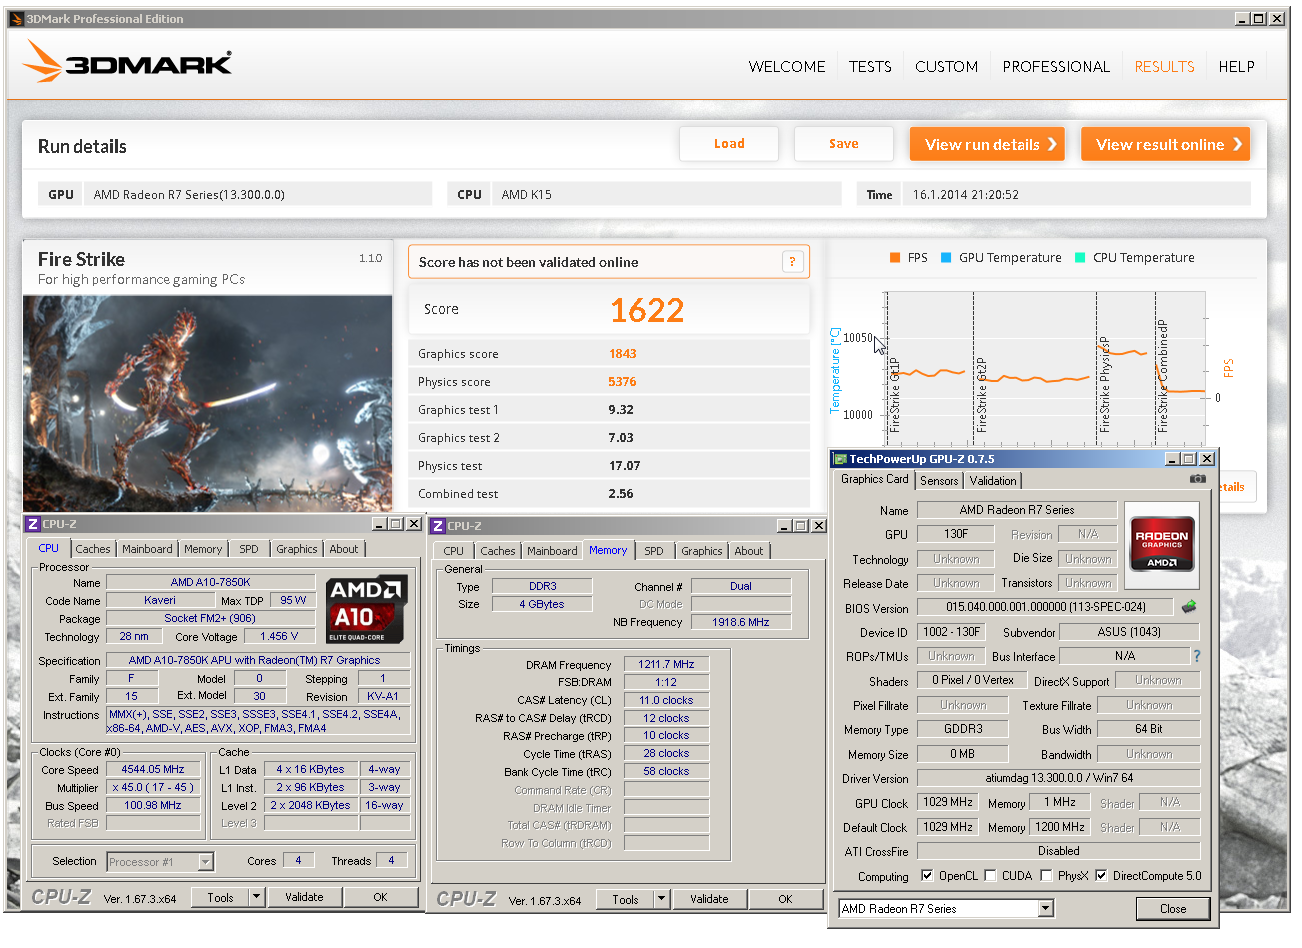
Task: Click the View result online button
Action: click(x=1166, y=144)
